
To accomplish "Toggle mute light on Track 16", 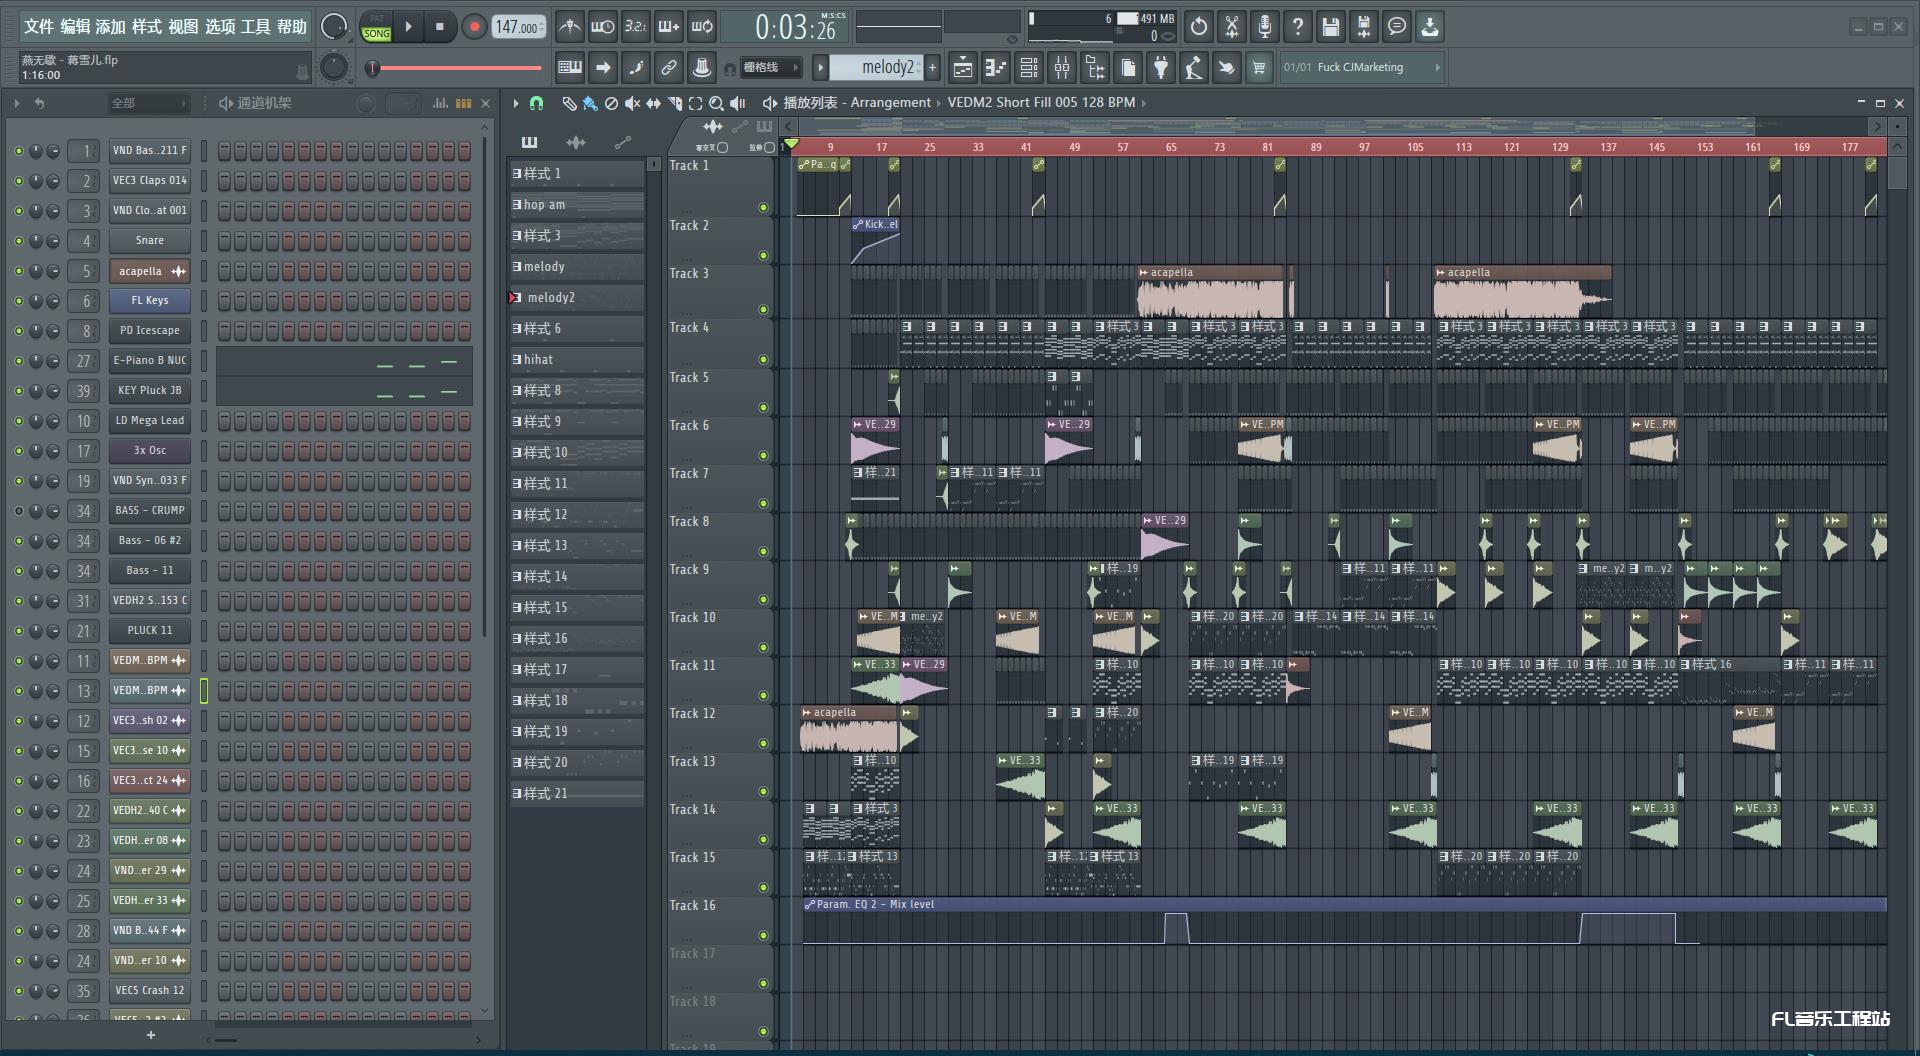I will (x=763, y=936).
